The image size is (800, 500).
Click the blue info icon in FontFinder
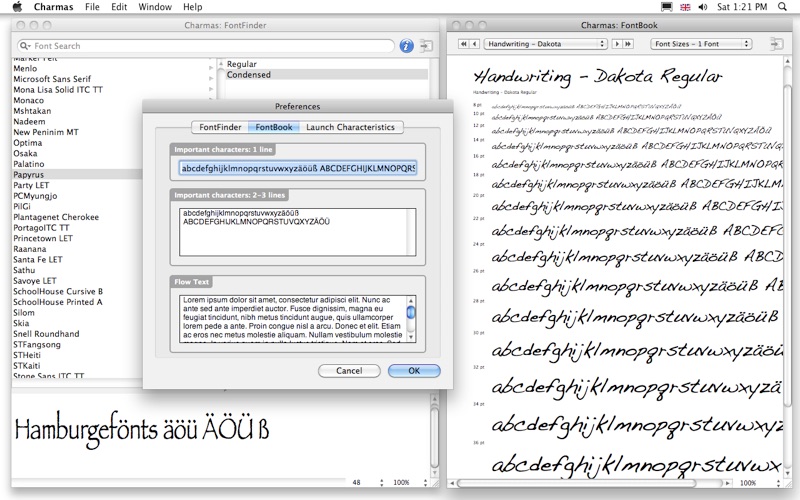(406, 46)
